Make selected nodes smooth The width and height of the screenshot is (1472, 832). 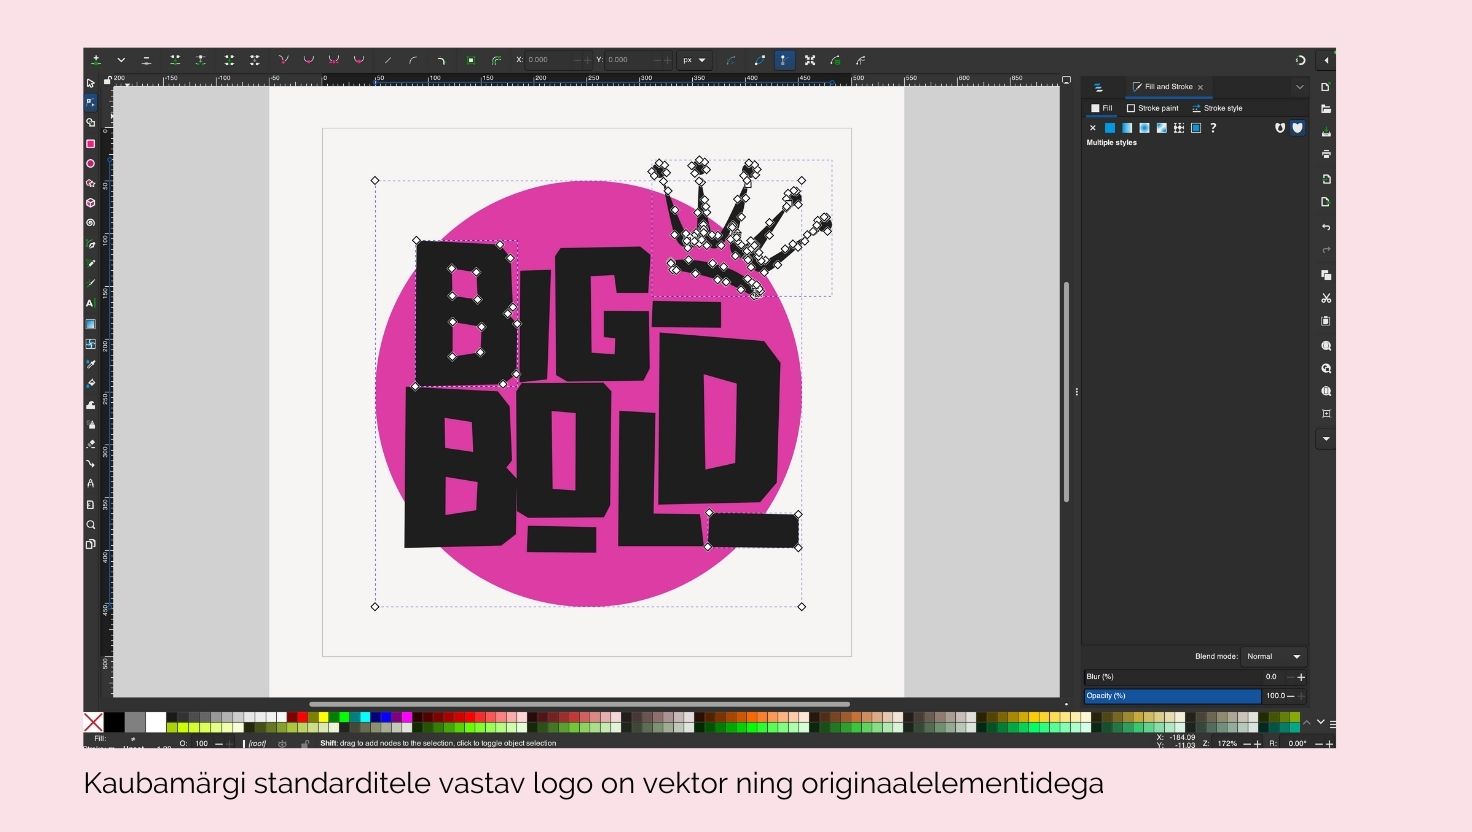click(308, 60)
